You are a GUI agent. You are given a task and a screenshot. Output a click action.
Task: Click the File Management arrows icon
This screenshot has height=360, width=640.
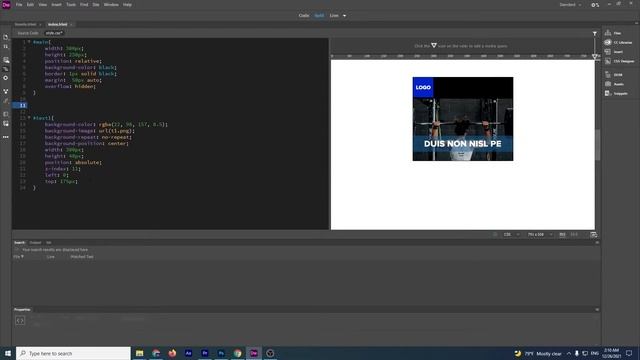(x=6, y=47)
